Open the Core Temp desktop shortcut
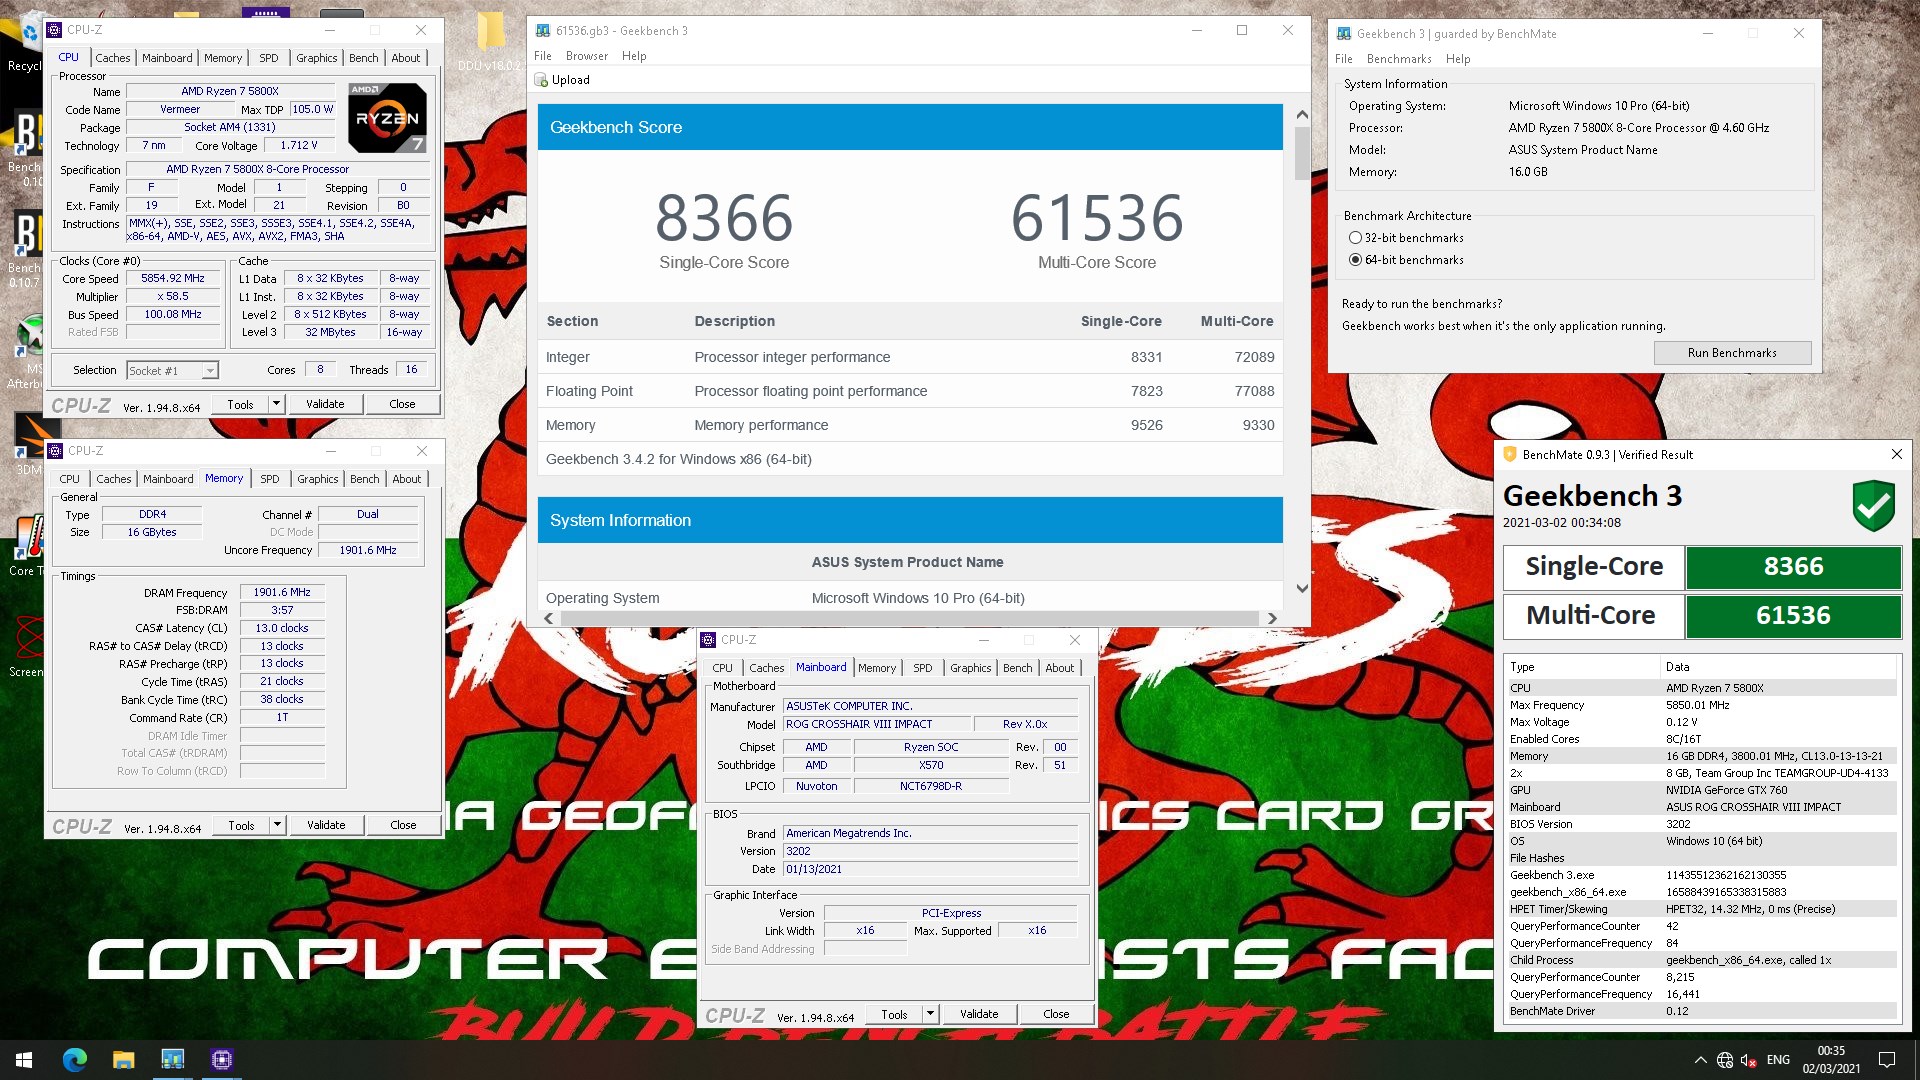Viewport: 1920px width, 1080px height. pyautogui.click(x=26, y=545)
